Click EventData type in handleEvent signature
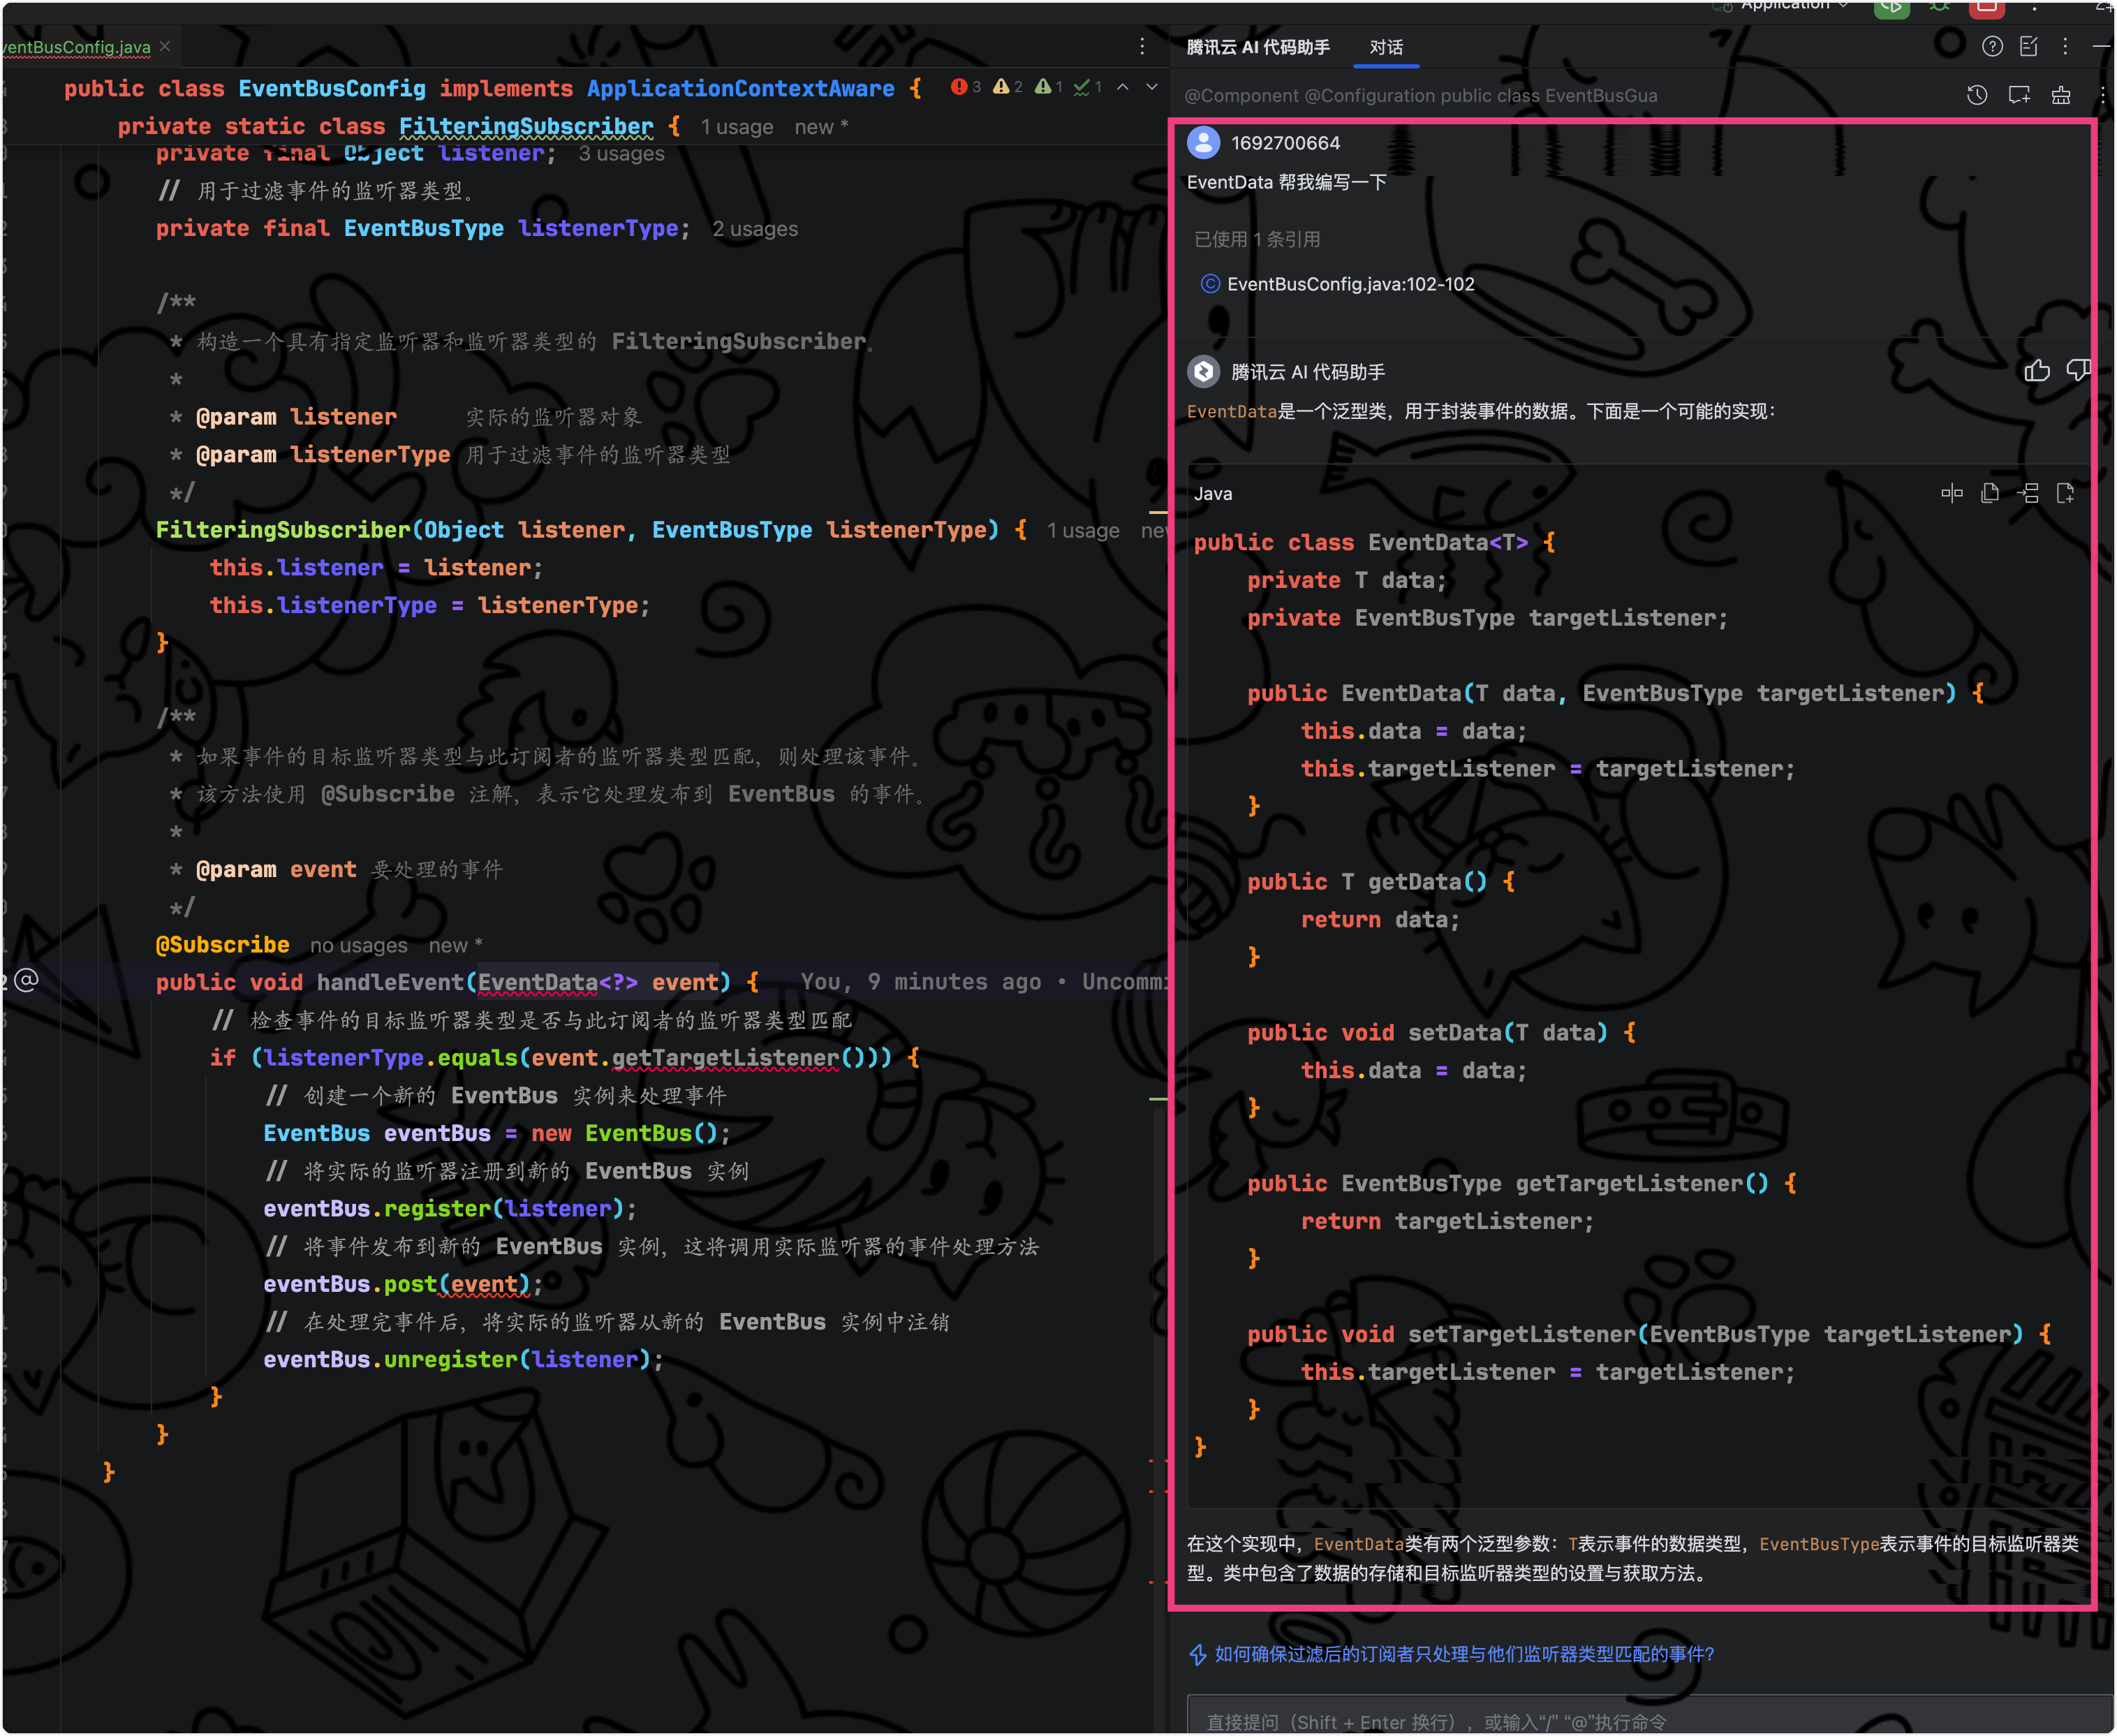The image size is (2117, 1736). click(x=538, y=982)
